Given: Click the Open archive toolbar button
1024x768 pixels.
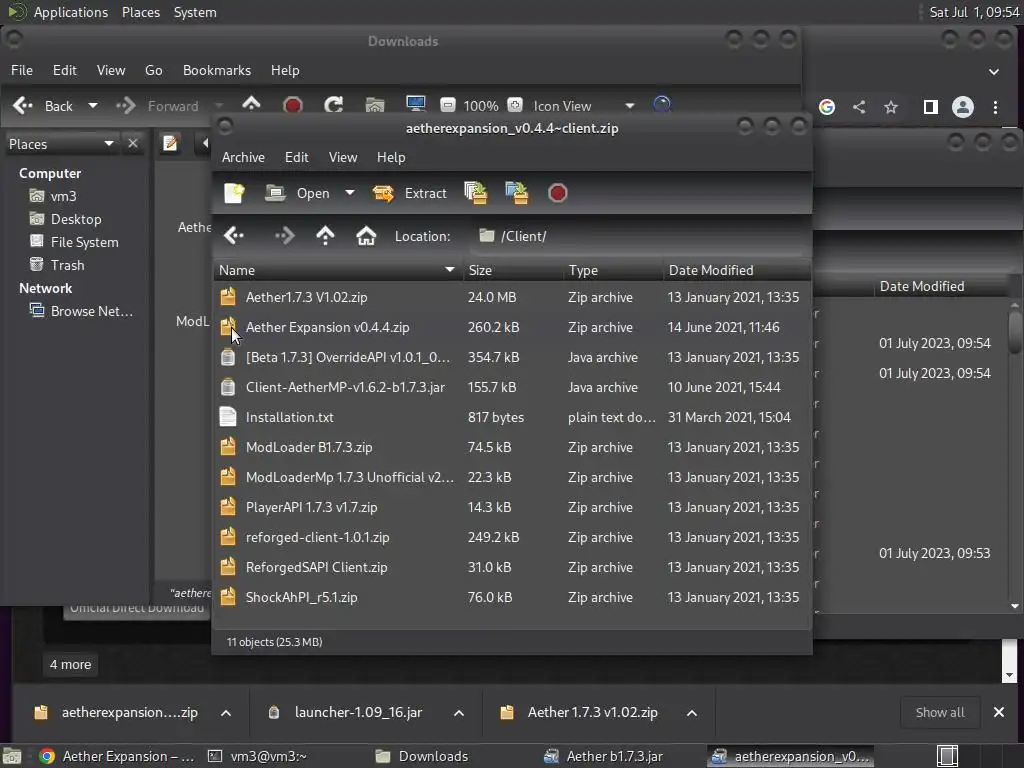Looking at the screenshot, I should point(298,193).
